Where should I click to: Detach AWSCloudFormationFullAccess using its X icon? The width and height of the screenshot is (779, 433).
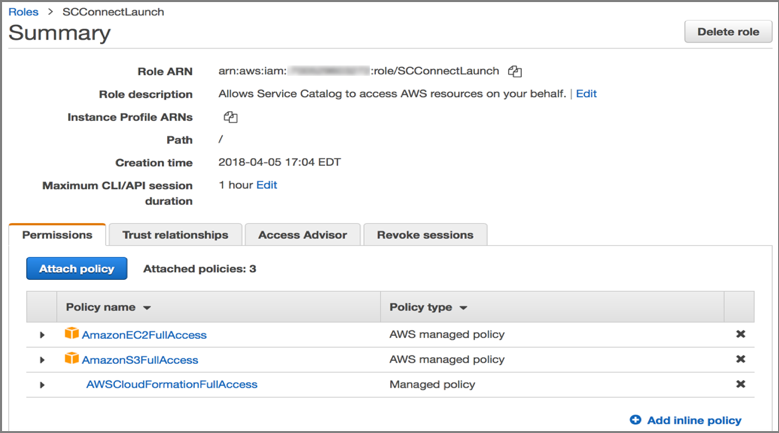[x=740, y=384]
